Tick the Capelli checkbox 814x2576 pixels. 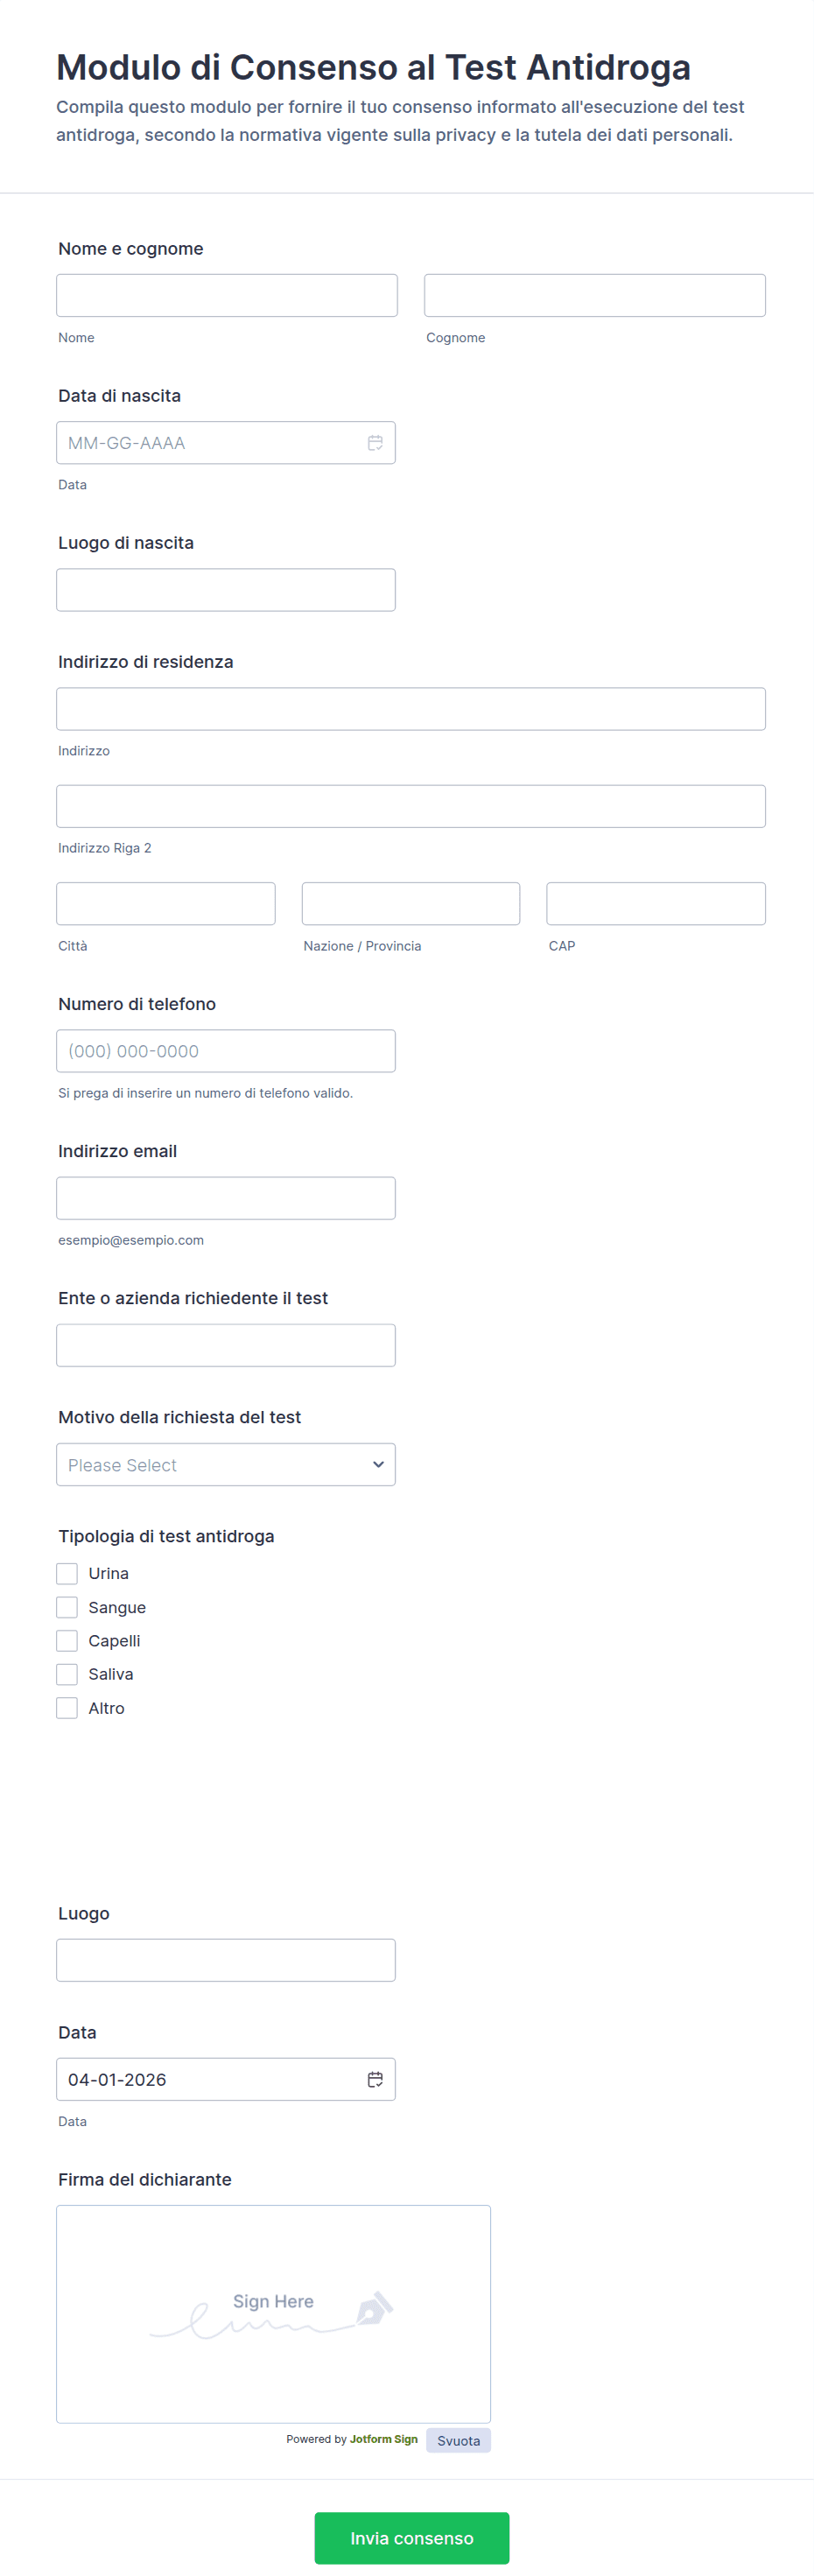[x=67, y=1640]
